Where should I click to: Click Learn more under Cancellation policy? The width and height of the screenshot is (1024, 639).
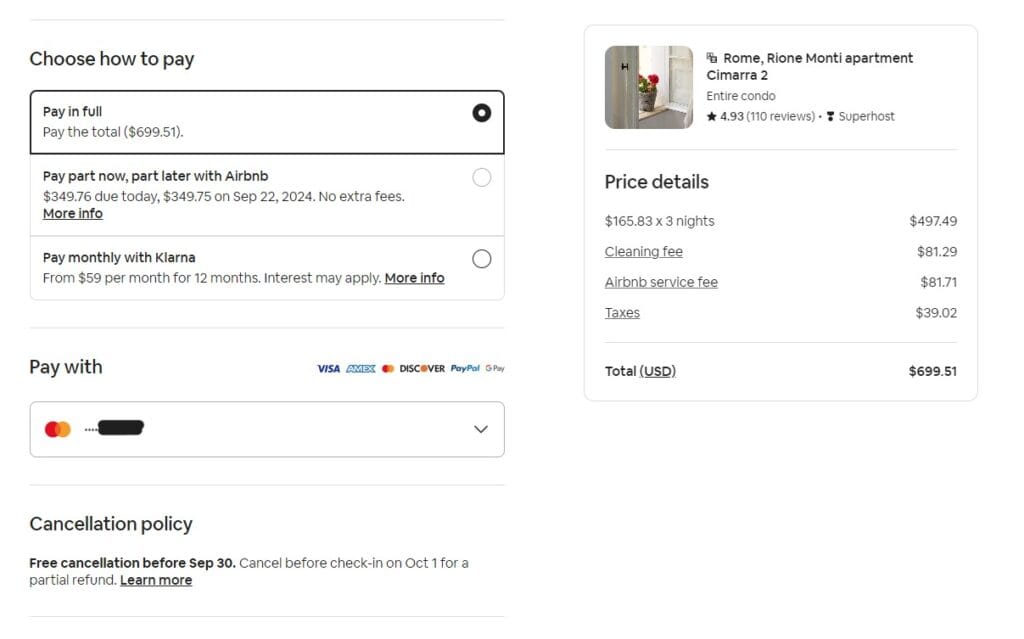coord(156,580)
